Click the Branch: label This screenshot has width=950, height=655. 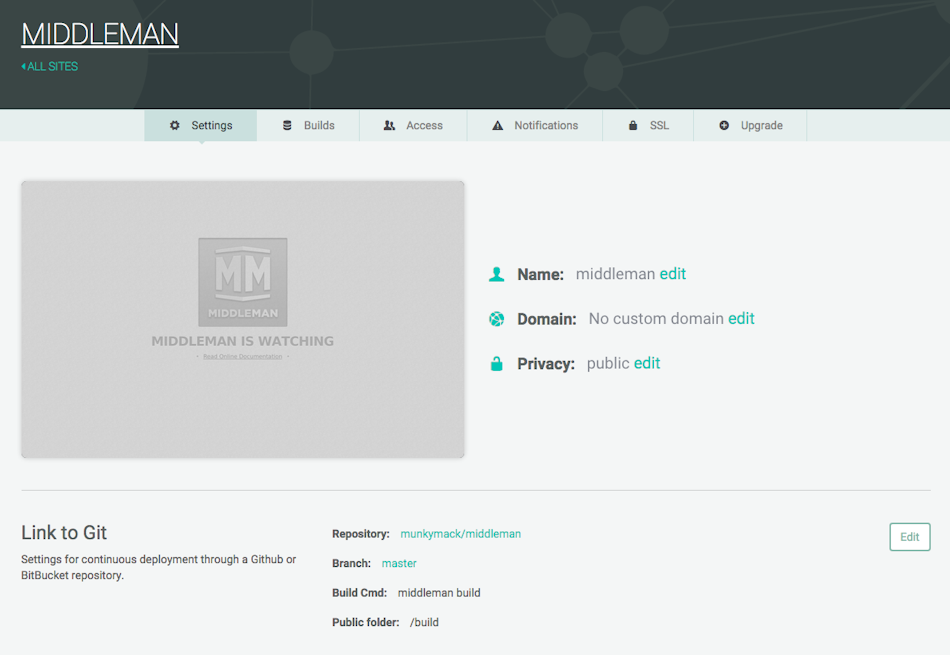tap(351, 564)
